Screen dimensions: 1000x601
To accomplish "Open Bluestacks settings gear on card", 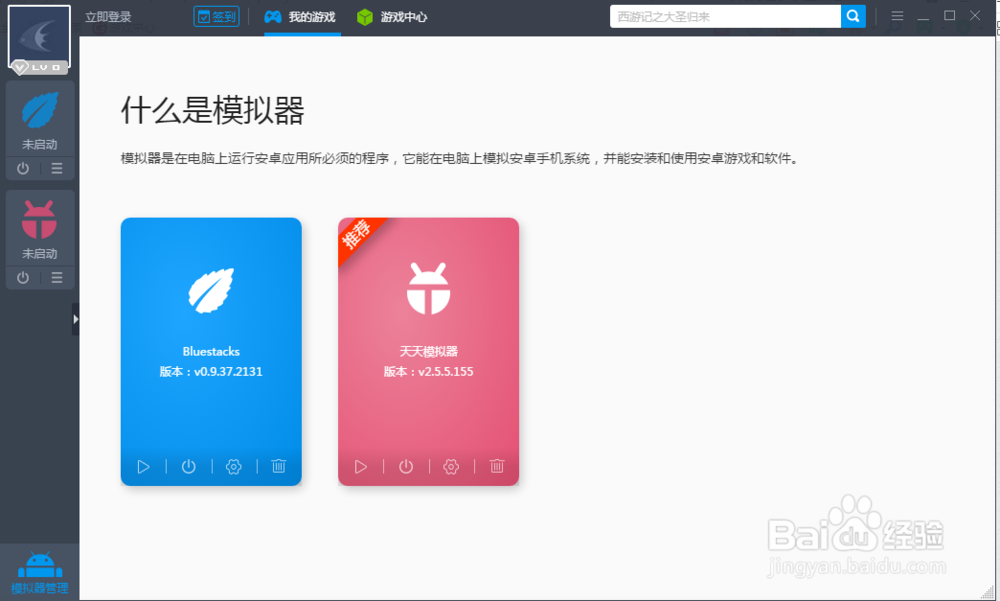I will [x=234, y=467].
